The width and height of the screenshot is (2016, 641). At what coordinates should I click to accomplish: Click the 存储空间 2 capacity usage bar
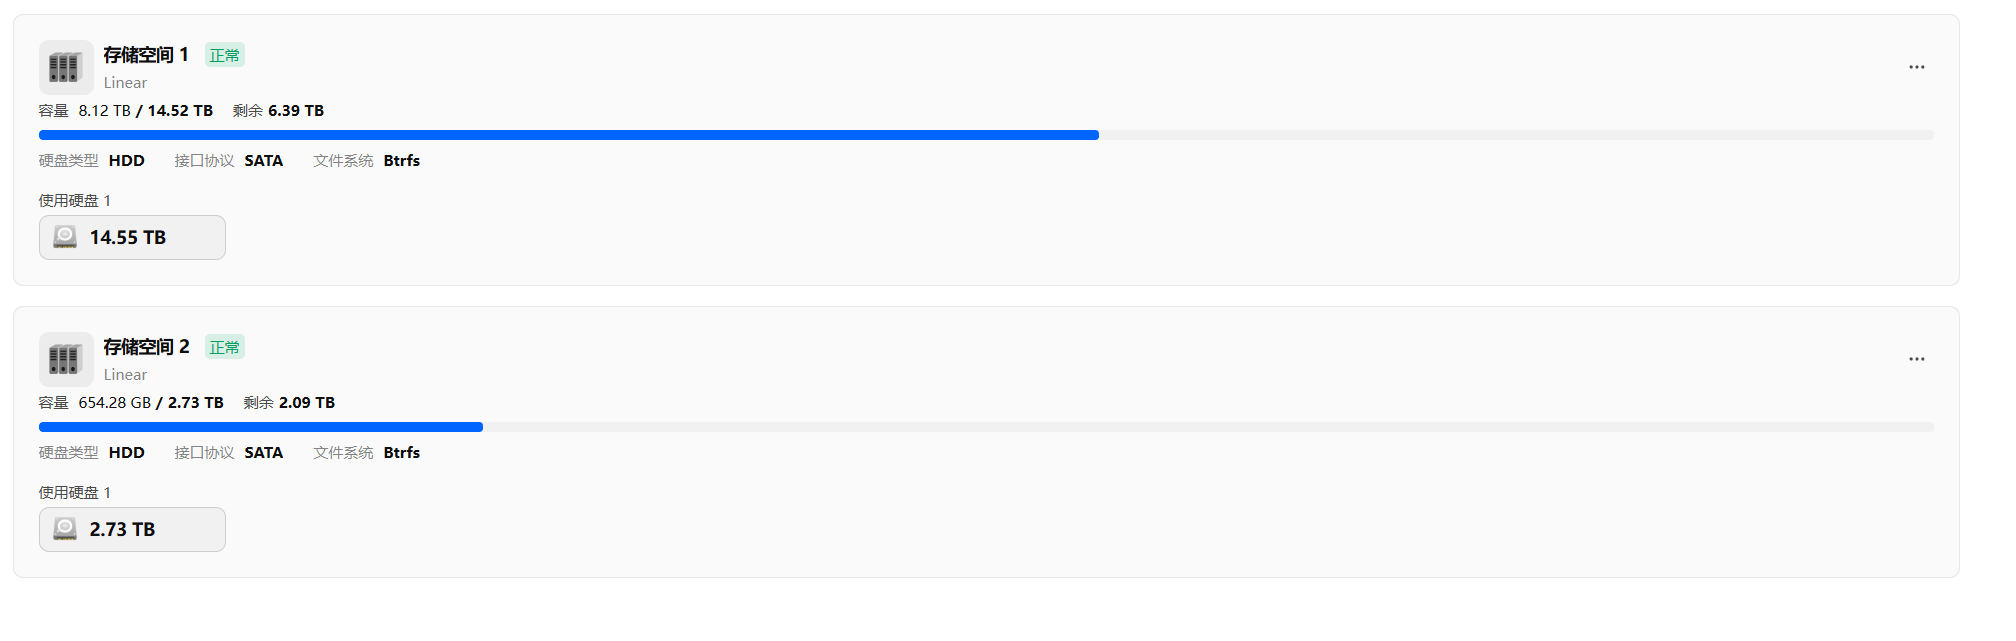tap(985, 427)
